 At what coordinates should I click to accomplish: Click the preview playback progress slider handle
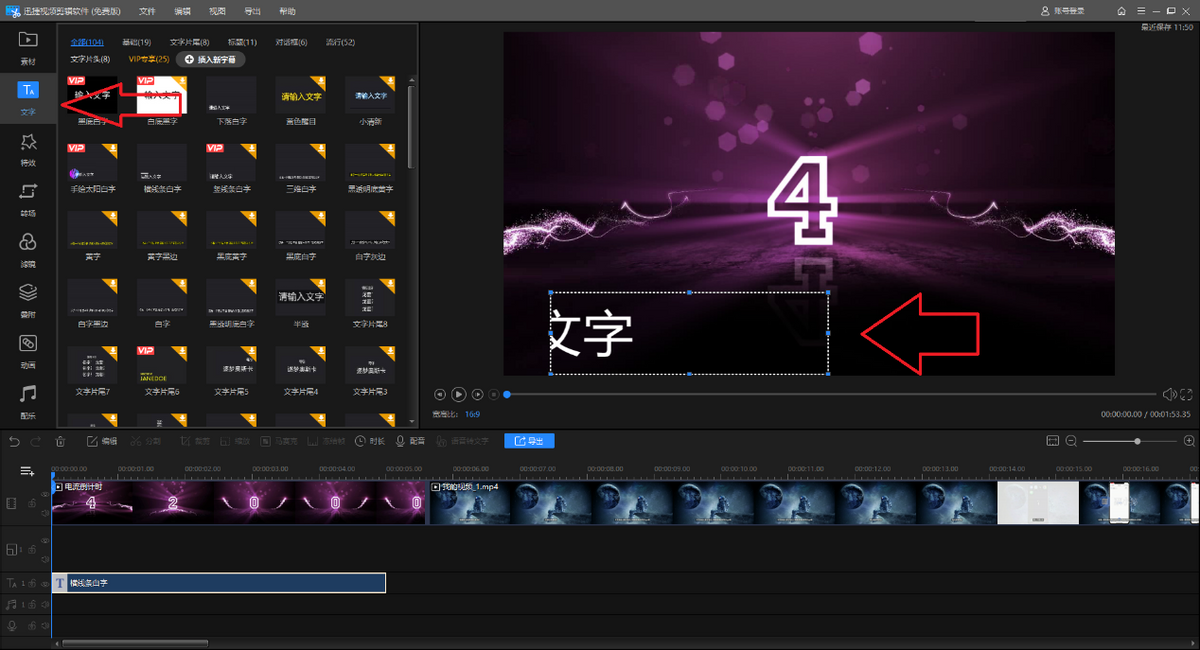(507, 395)
